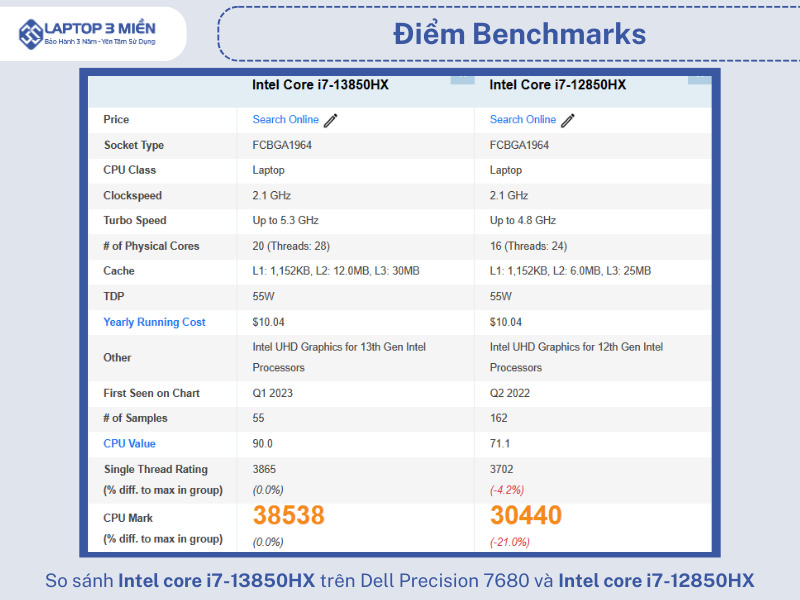This screenshot has width=800, height=600.
Task: Follow the CPU Value link
Action: (x=129, y=443)
